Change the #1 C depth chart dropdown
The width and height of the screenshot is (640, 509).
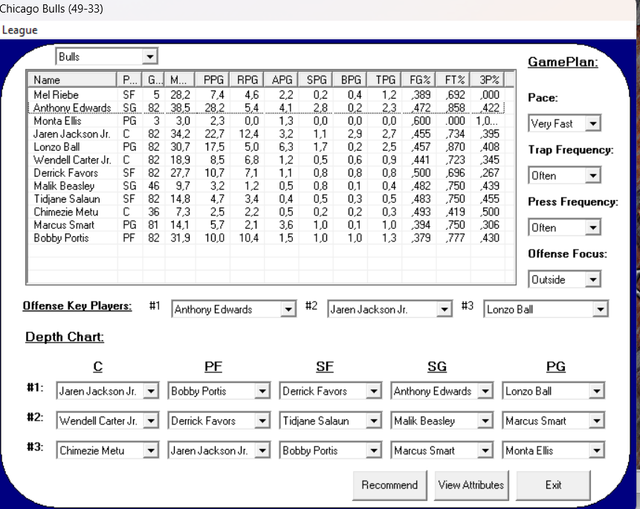coord(107,391)
